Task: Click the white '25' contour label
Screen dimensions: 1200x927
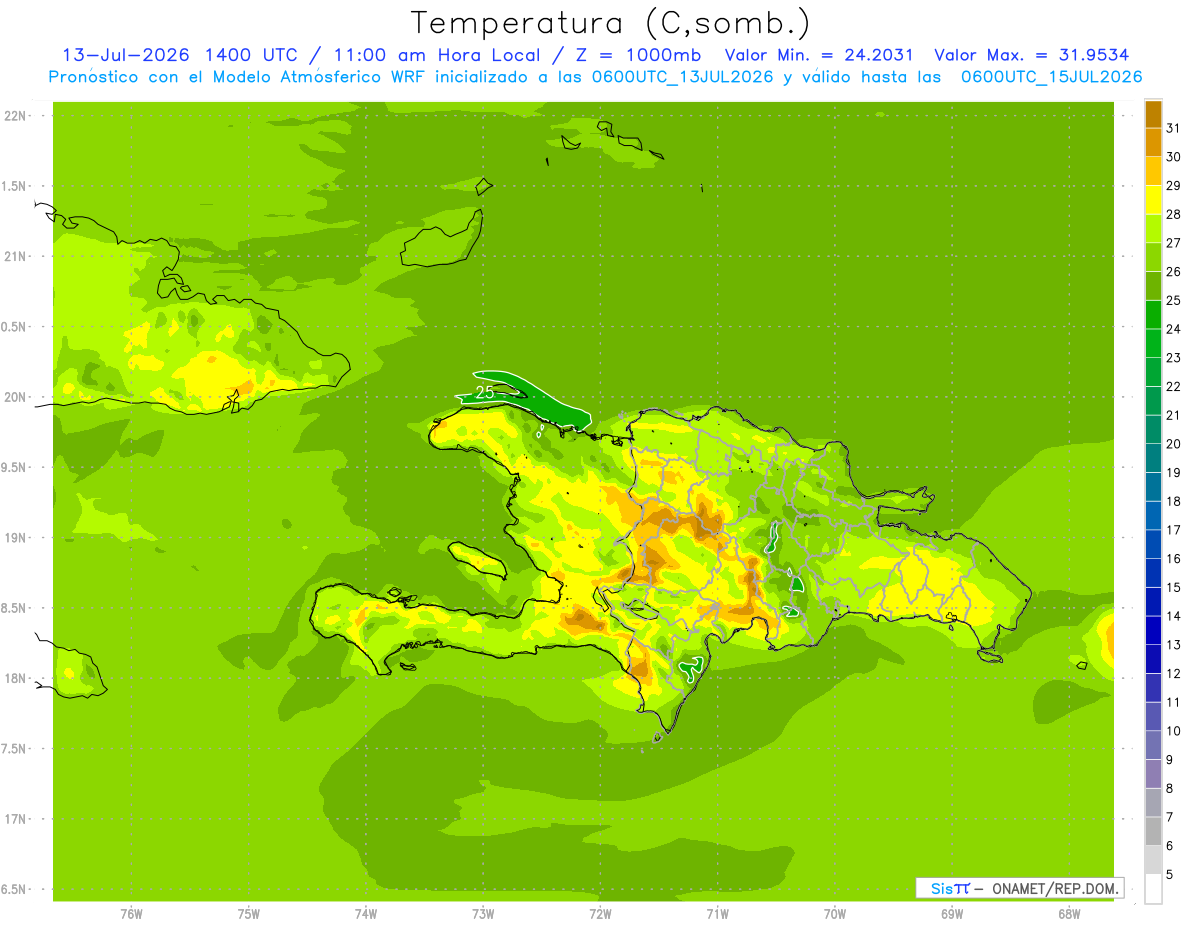Action: tap(484, 392)
